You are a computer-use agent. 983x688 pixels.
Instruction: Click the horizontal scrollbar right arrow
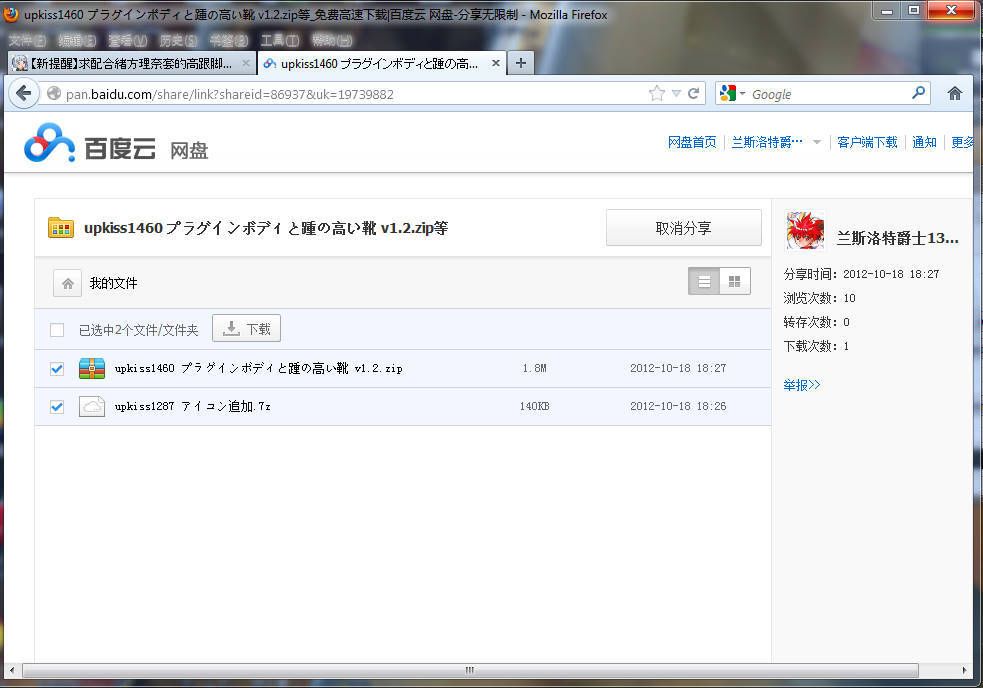[x=964, y=670]
